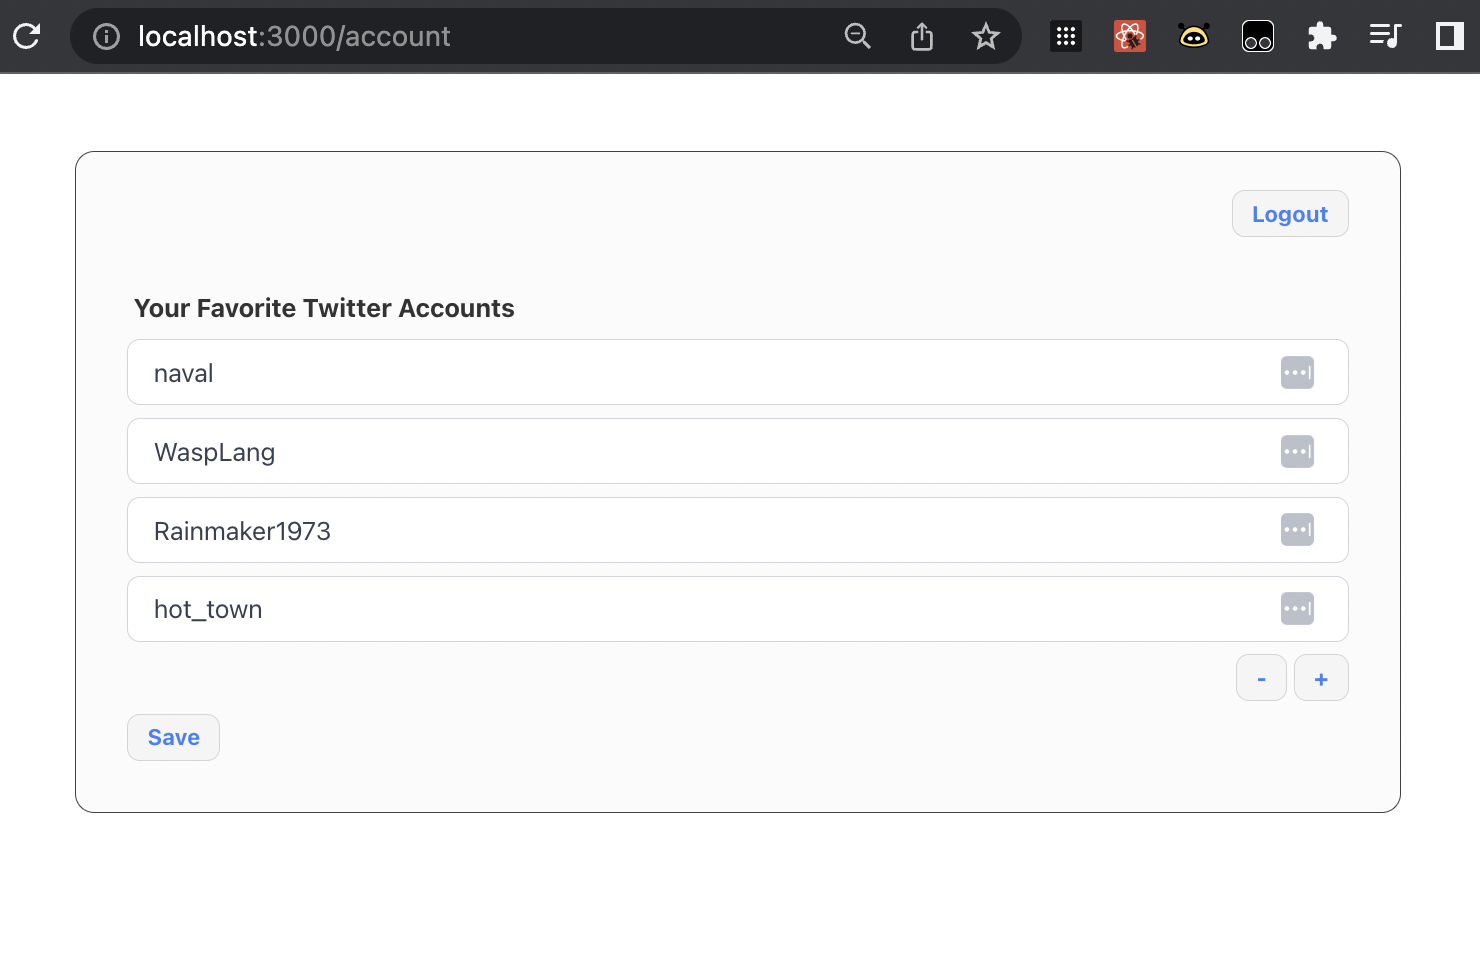
Task: Toggle the browser side panel
Action: pos(1449,37)
